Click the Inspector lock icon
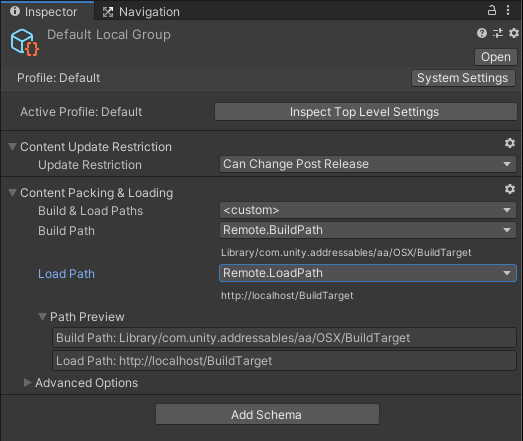Screen dimensions: 523x441 [492, 10]
